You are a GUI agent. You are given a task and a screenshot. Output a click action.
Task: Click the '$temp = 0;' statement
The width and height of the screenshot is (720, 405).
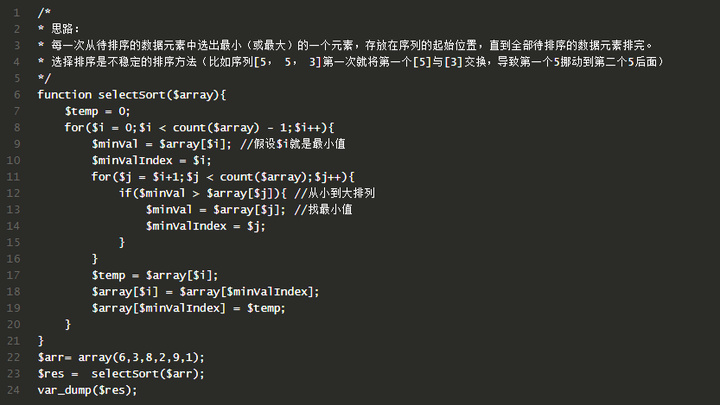tap(98, 111)
